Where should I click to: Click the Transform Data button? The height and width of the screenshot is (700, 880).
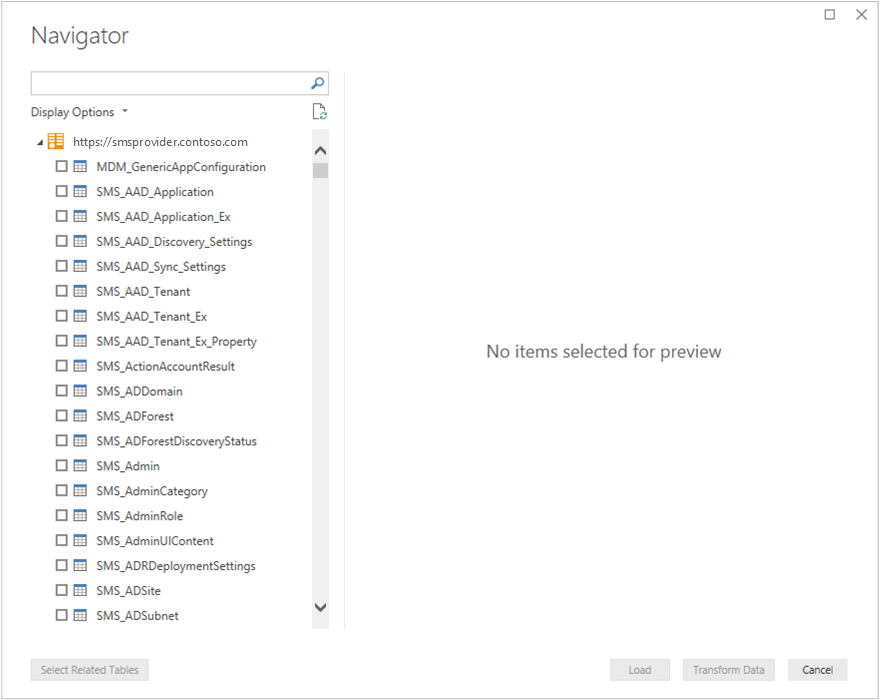coord(728,669)
